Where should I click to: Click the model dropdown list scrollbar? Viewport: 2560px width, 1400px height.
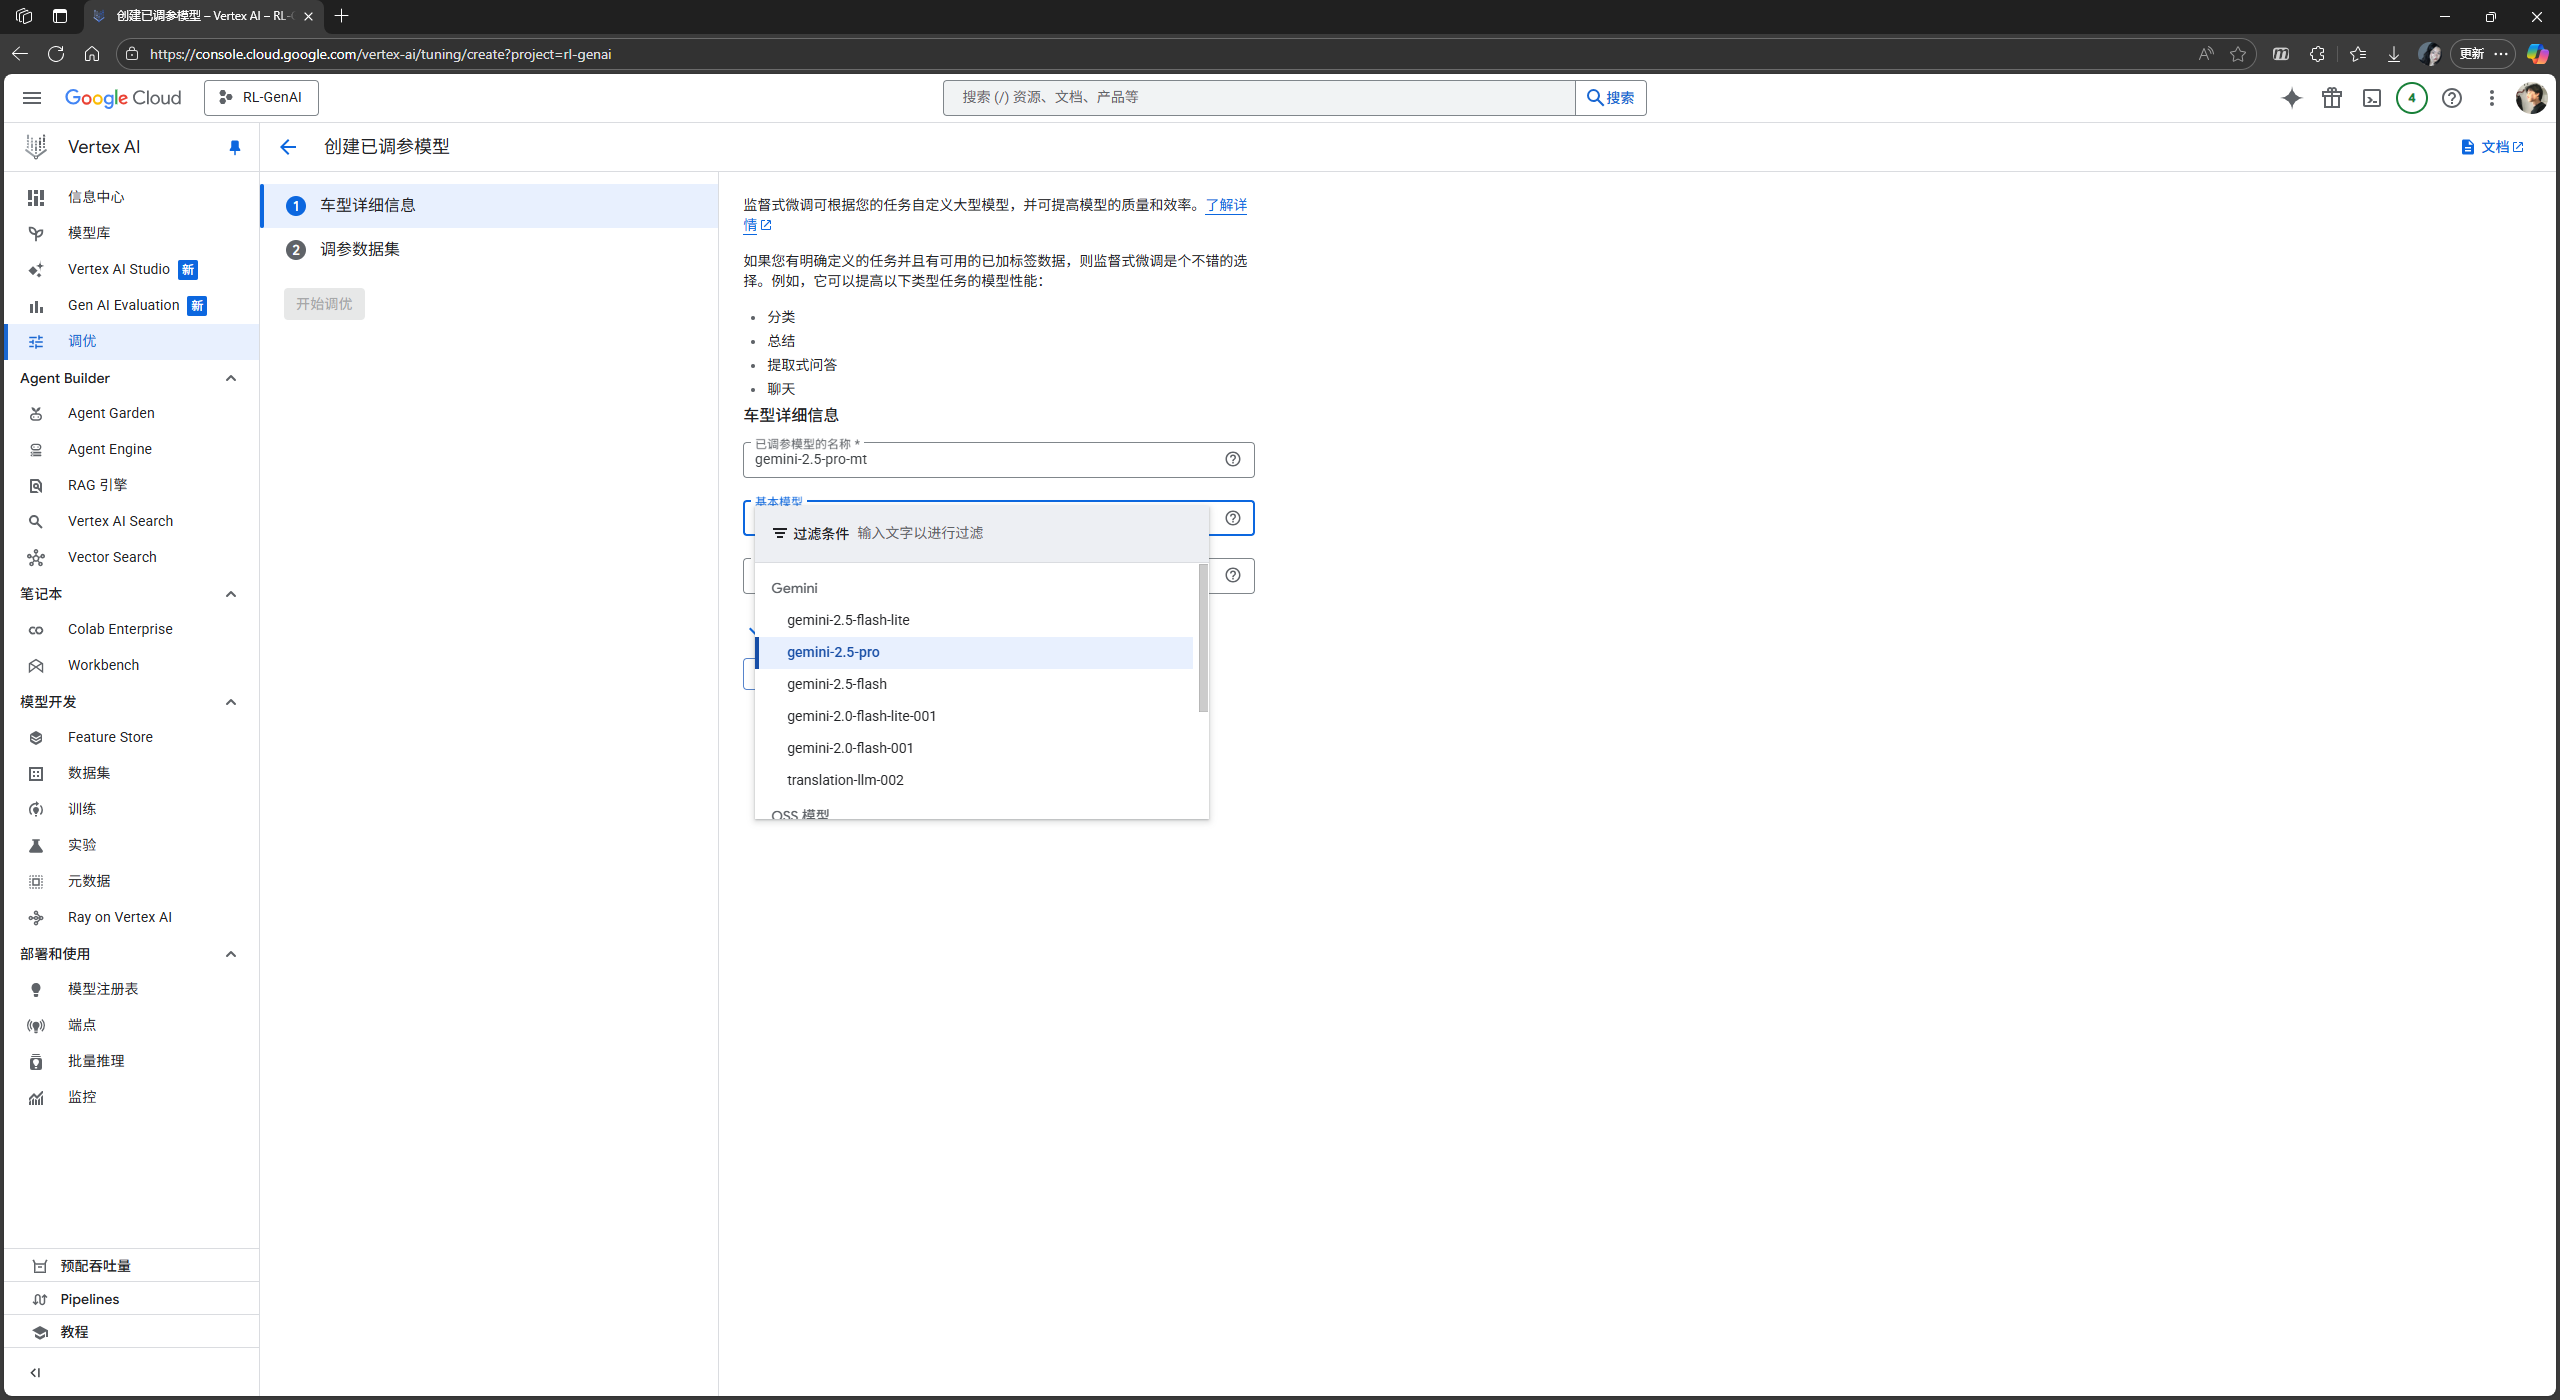(1203, 638)
